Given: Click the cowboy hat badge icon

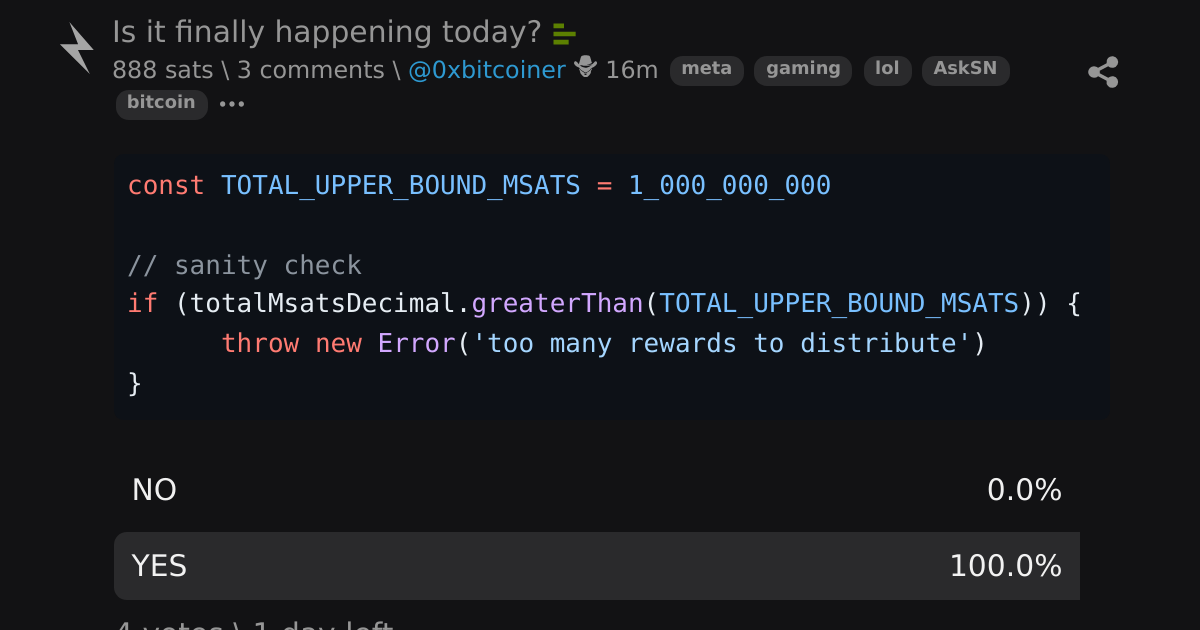Looking at the screenshot, I should pyautogui.click(x=586, y=68).
